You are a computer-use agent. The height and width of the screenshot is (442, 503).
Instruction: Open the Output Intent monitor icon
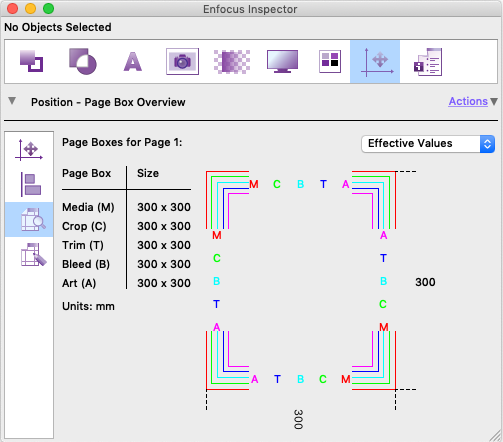tap(282, 61)
